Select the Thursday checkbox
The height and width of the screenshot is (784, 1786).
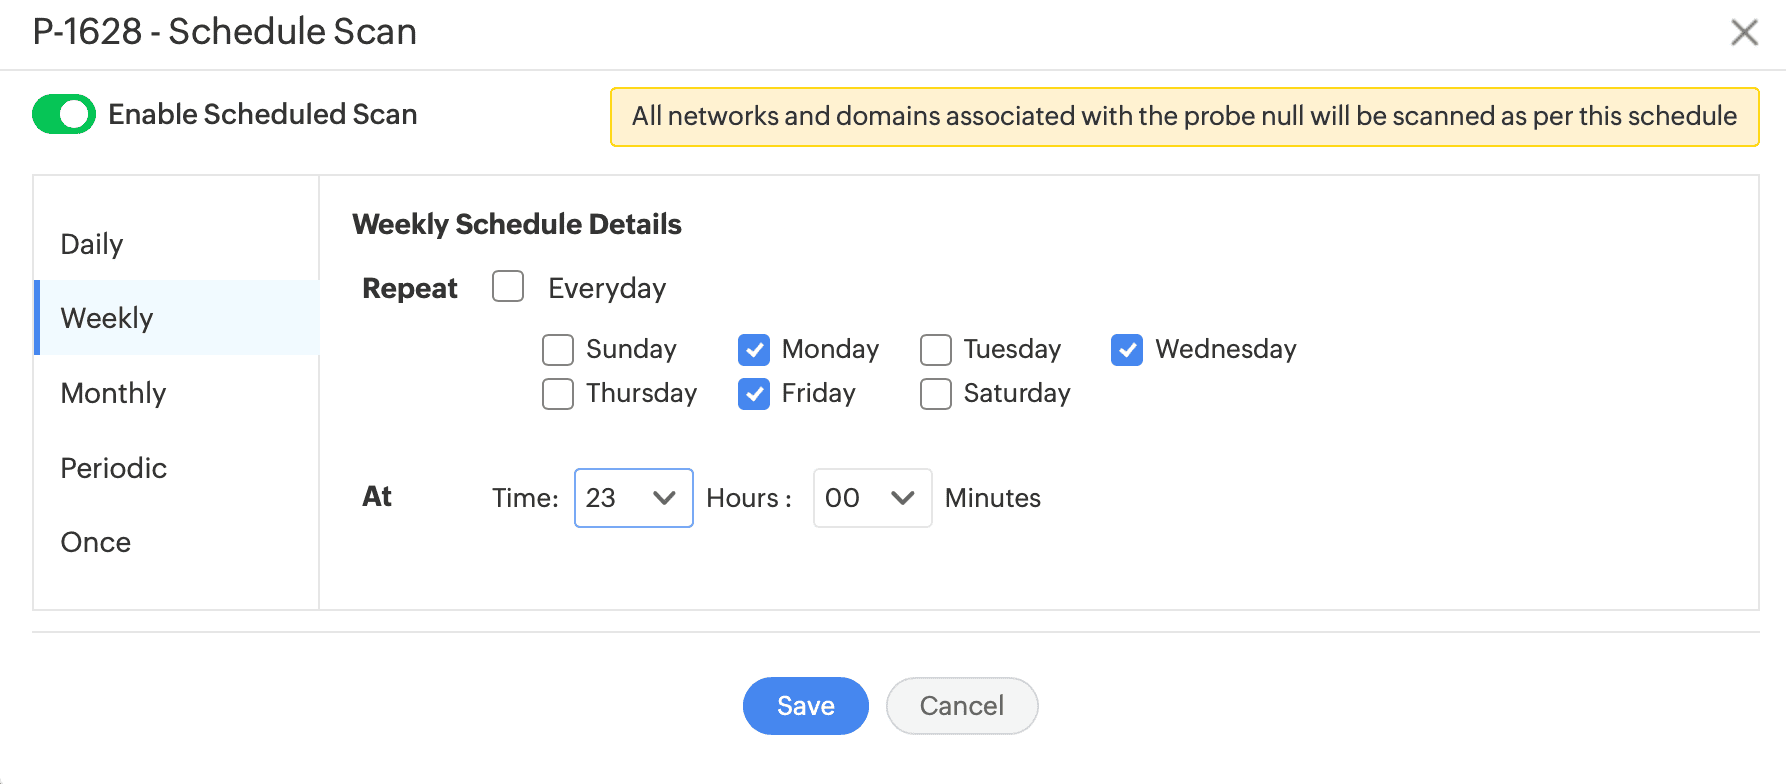pyautogui.click(x=558, y=394)
